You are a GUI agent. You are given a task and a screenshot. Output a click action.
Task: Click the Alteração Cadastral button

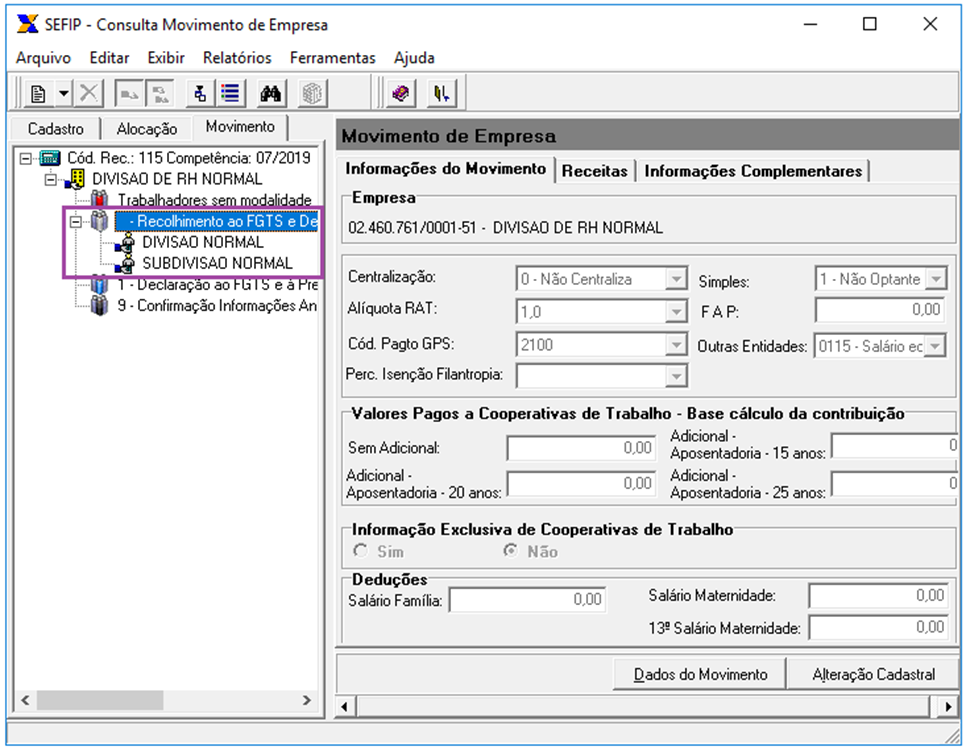pyautogui.click(x=873, y=675)
